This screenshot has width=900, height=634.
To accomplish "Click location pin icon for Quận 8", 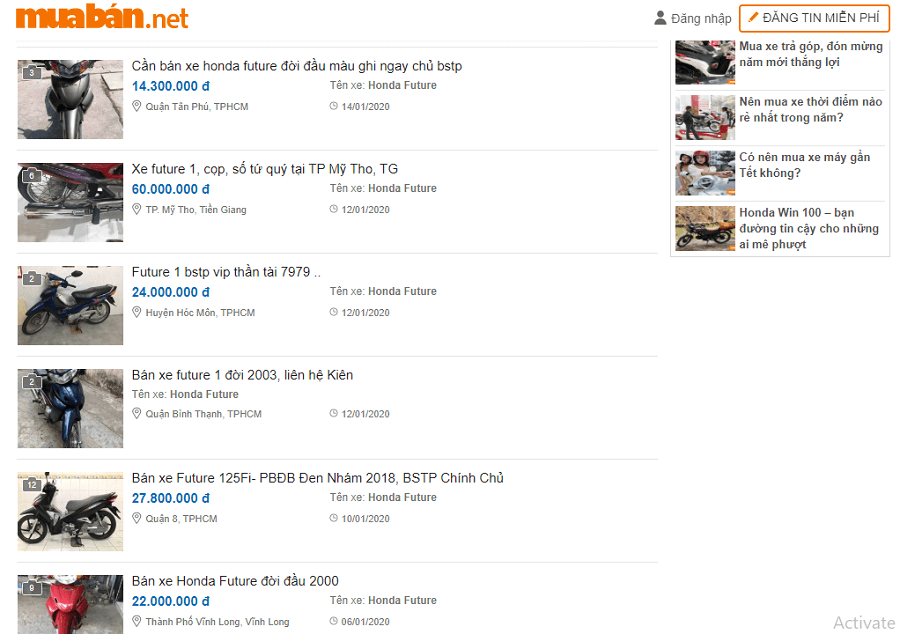I will point(137,518).
